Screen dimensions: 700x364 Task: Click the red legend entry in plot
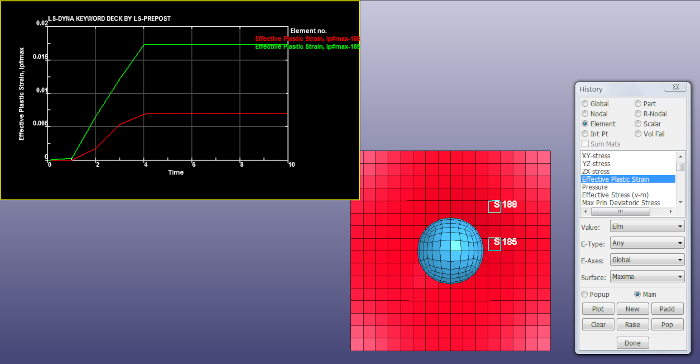tap(307, 39)
